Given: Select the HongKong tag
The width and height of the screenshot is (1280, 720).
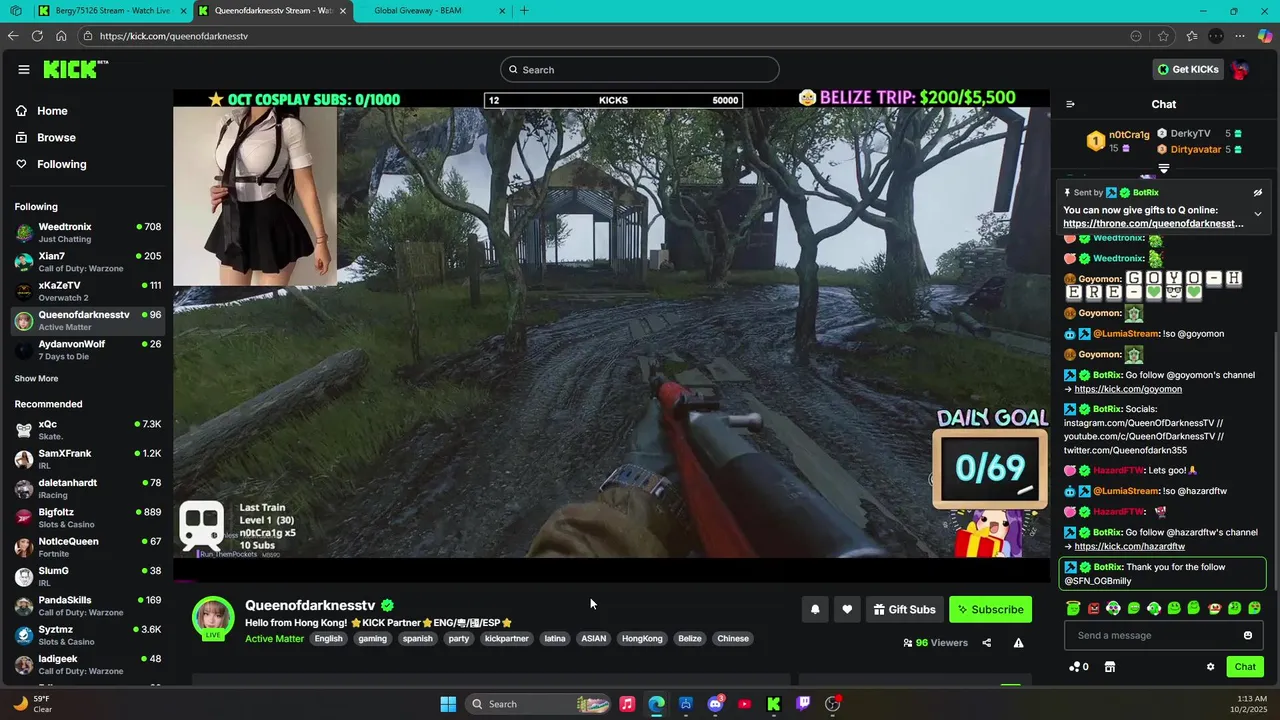Looking at the screenshot, I should pyautogui.click(x=642, y=639).
